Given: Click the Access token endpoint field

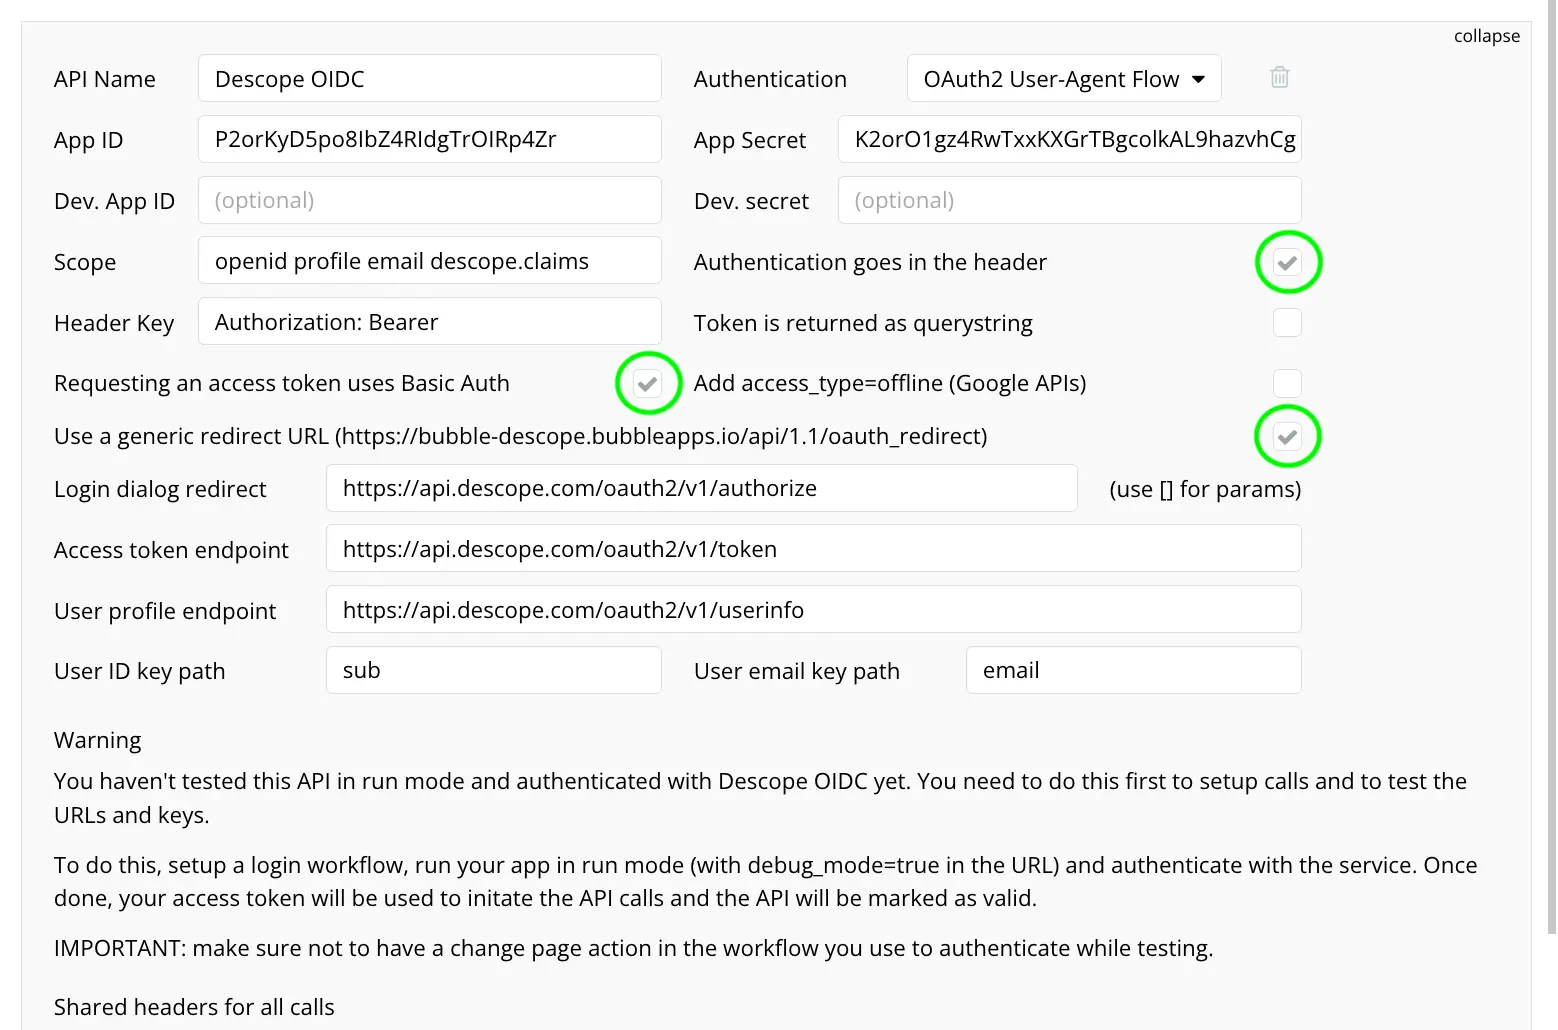Looking at the screenshot, I should [x=812, y=548].
